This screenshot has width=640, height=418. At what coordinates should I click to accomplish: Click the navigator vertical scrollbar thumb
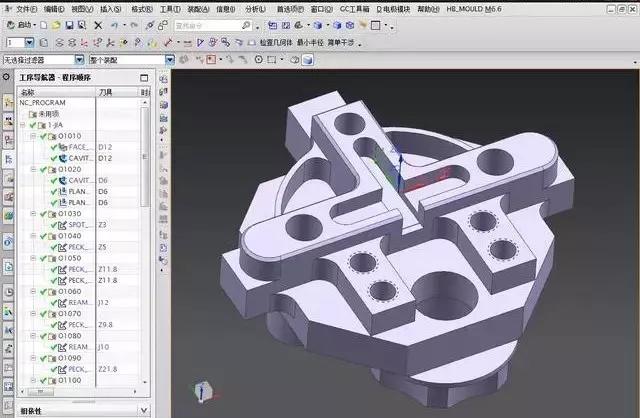(144, 156)
